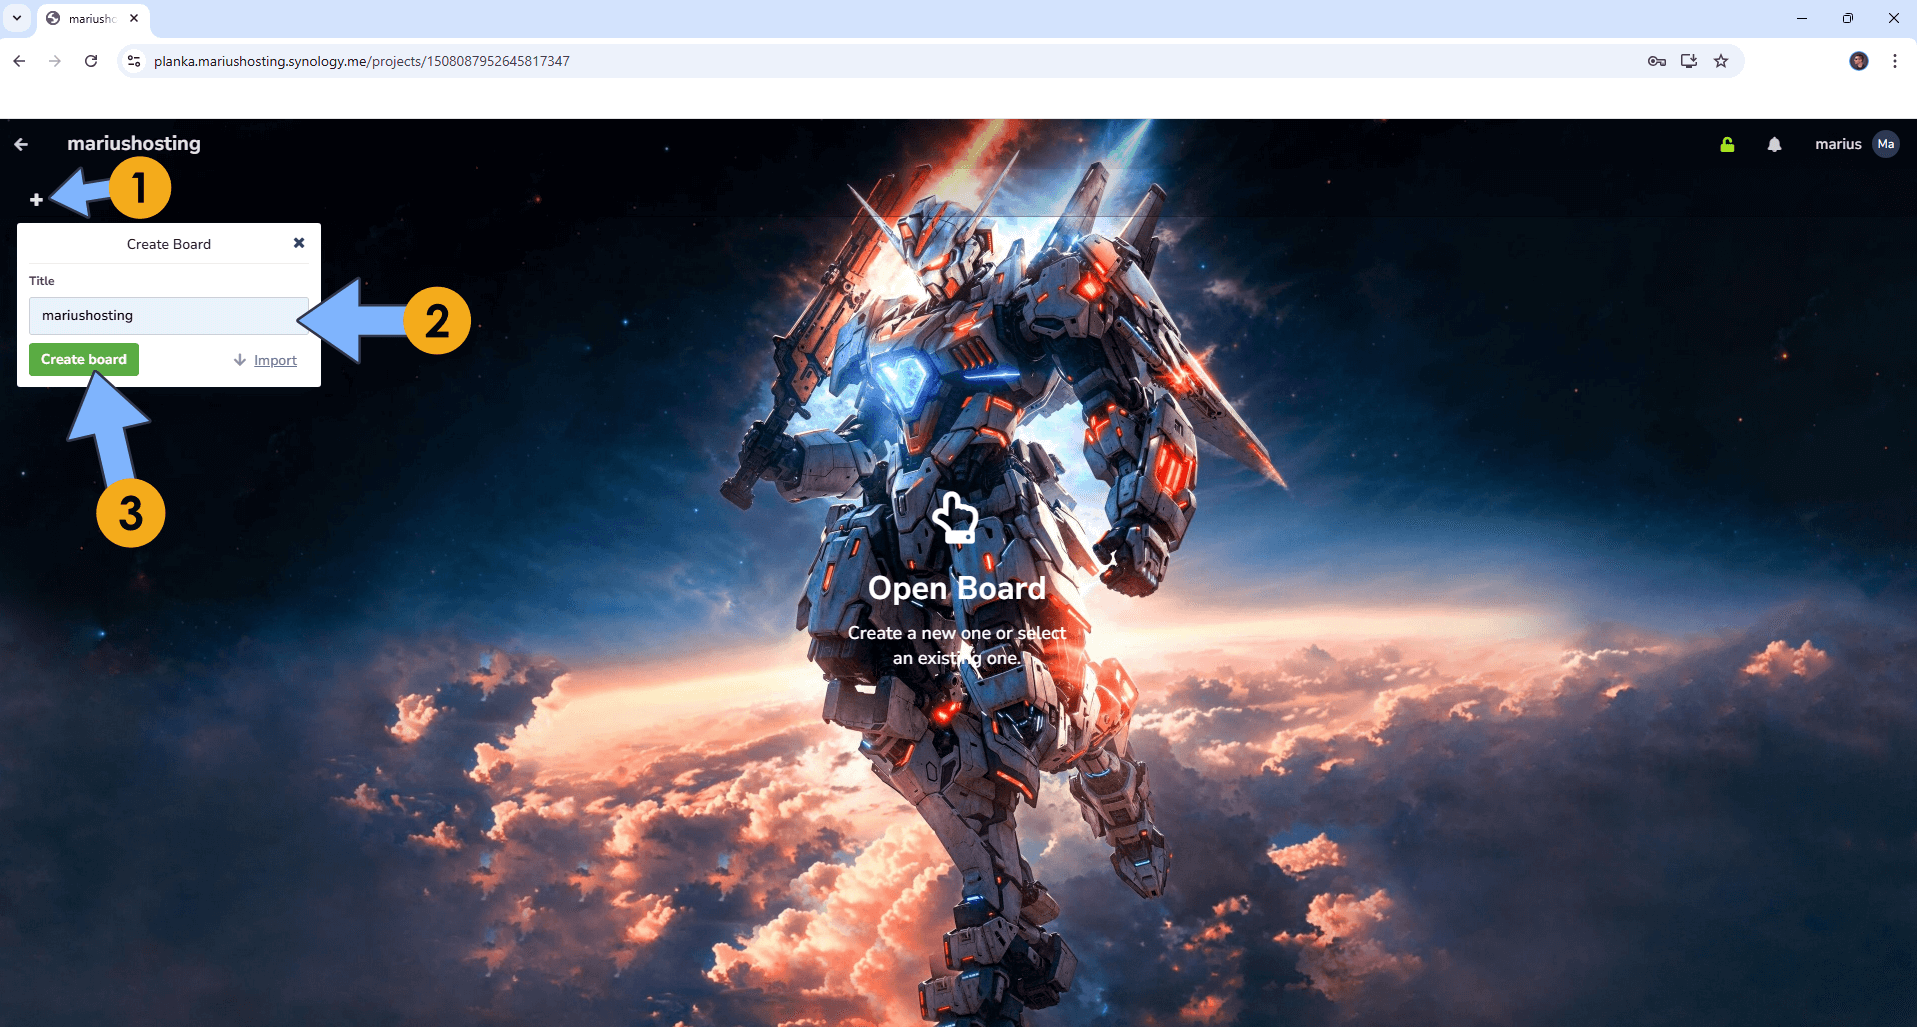The width and height of the screenshot is (1917, 1027).
Task: Click the green unlock icon in header
Action: click(x=1727, y=144)
